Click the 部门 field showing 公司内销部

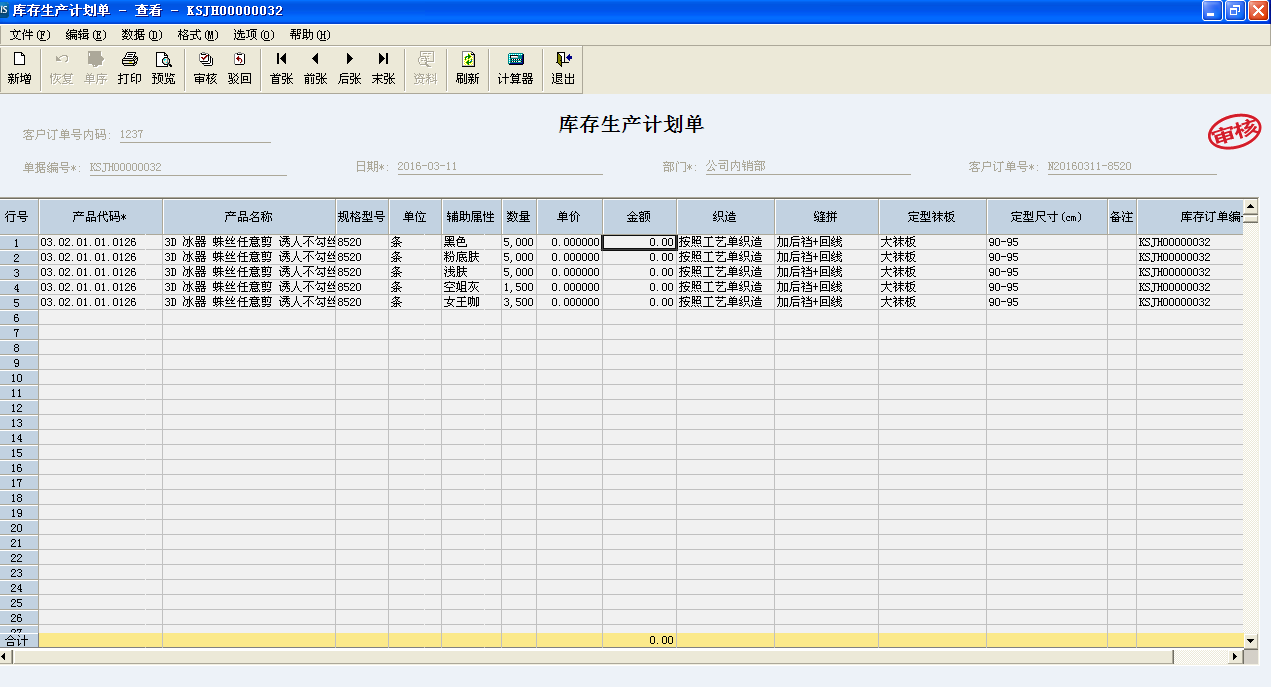tap(807, 167)
